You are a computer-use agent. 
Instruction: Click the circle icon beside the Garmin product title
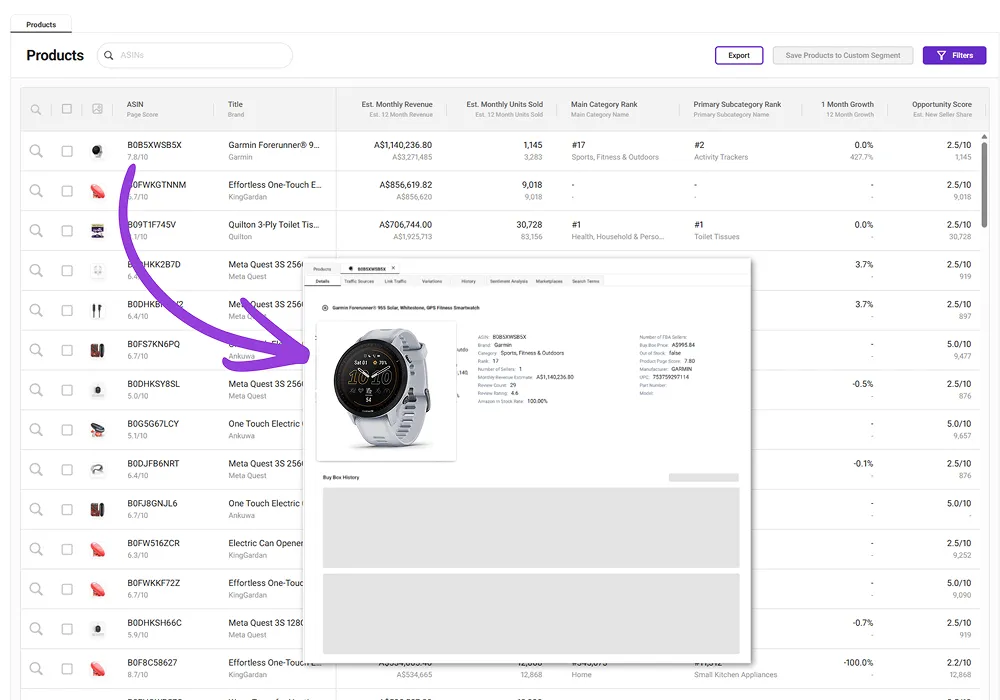pyautogui.click(x=325, y=308)
